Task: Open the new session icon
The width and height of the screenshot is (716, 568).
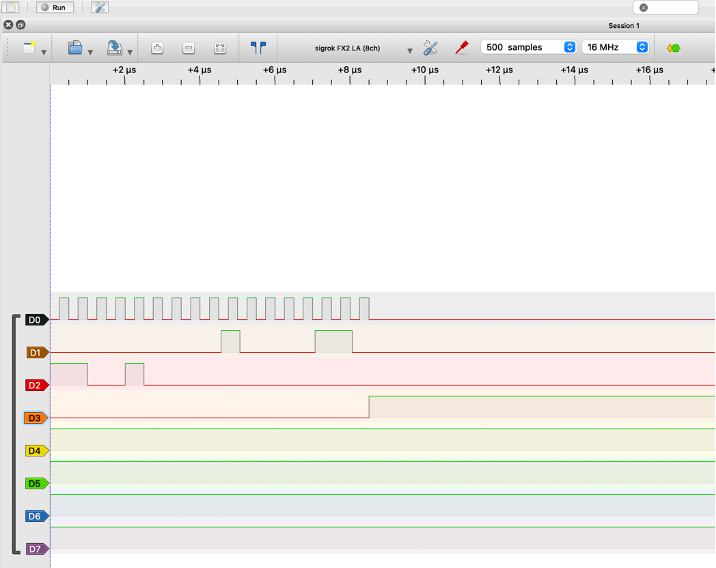Action: pos(29,47)
